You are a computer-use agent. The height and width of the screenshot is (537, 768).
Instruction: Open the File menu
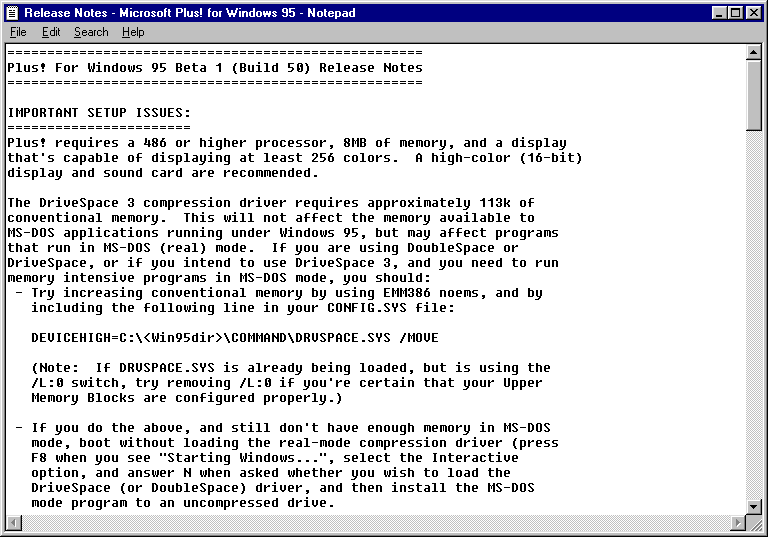point(18,32)
